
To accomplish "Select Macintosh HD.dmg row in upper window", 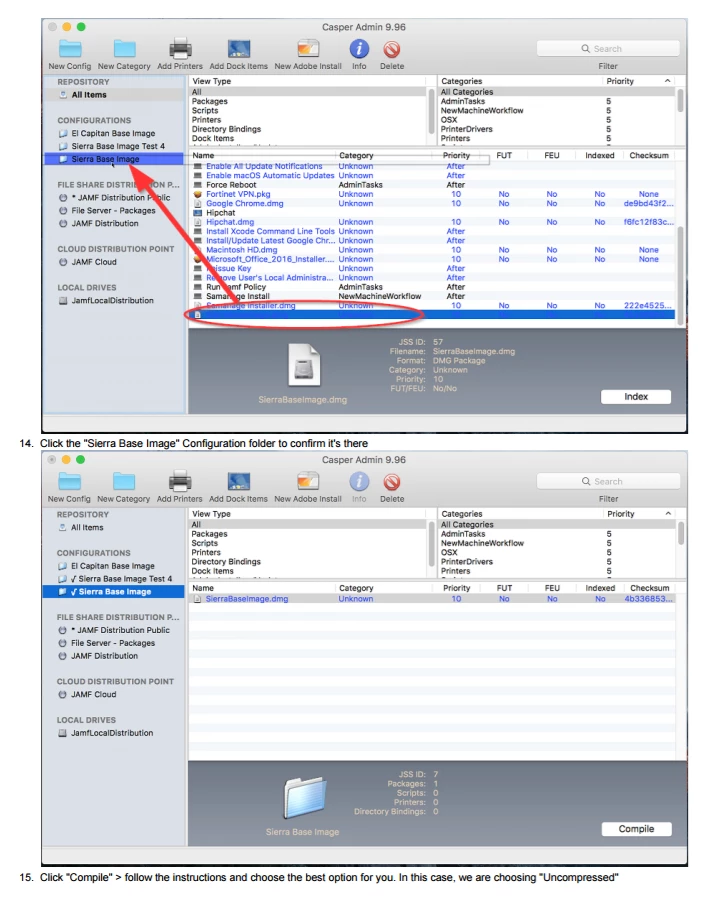I will [x=432, y=250].
